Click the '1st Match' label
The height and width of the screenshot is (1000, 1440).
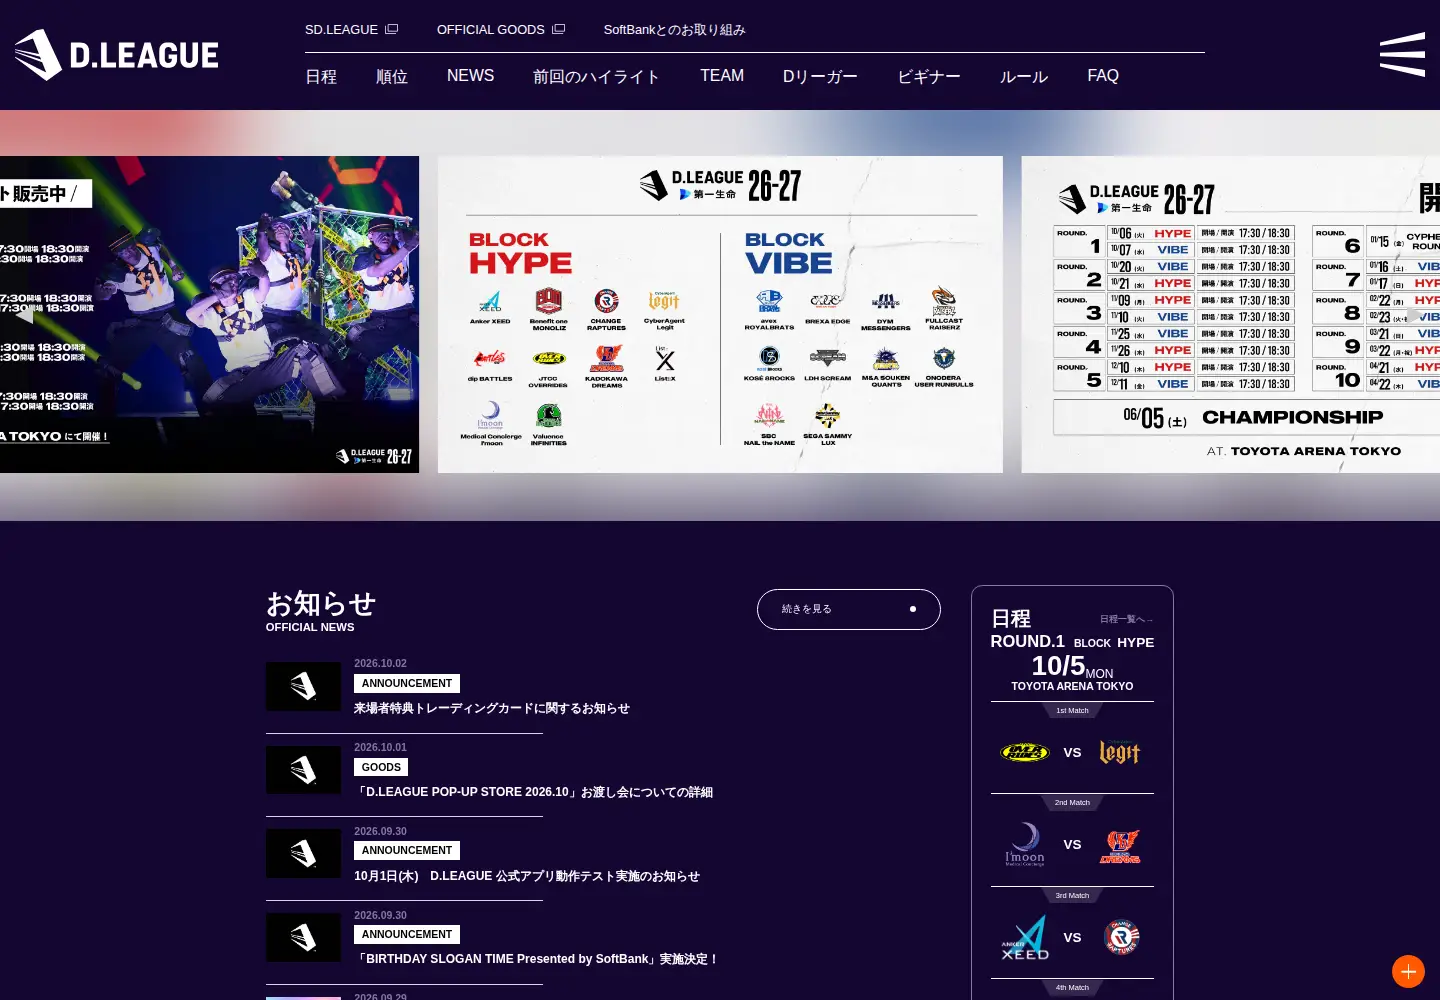coord(1072,711)
